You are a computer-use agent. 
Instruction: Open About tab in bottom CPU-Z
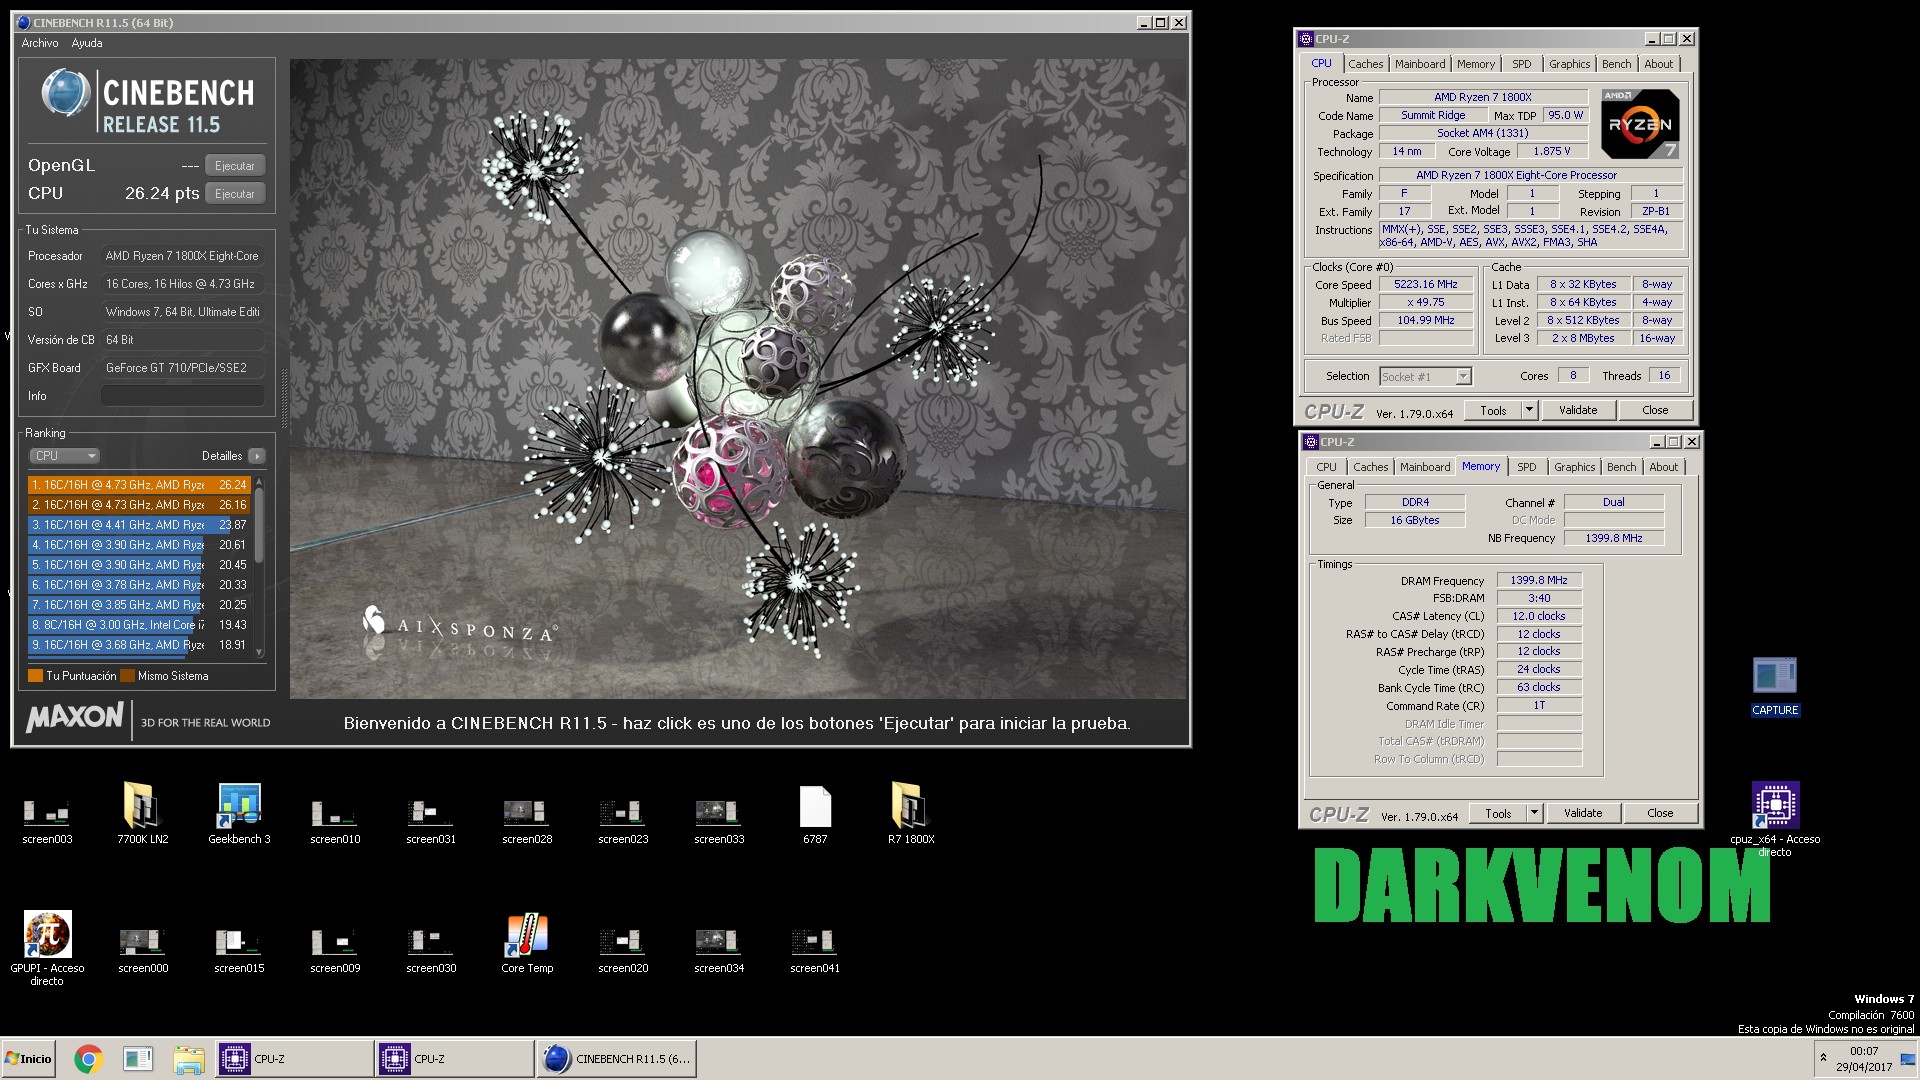1663,467
